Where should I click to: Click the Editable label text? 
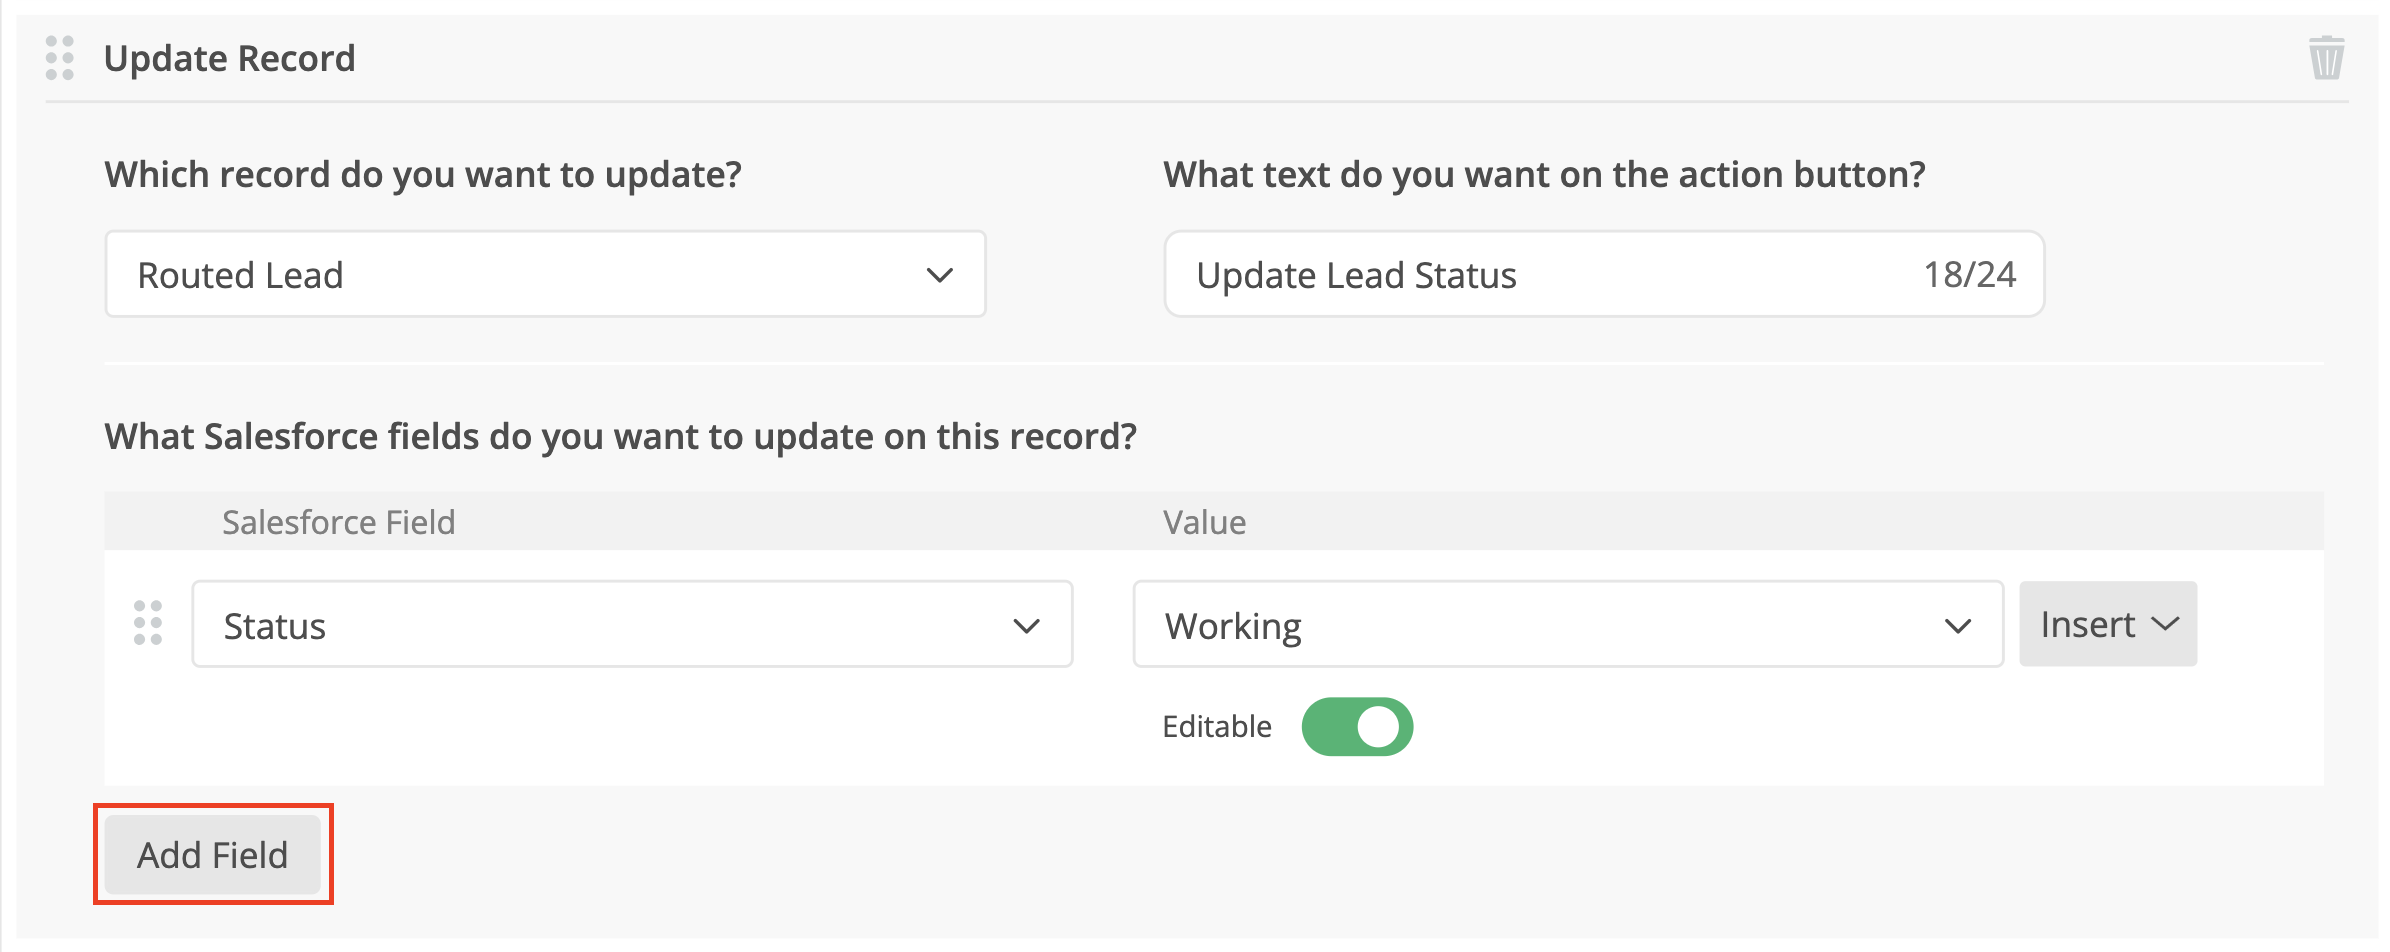coord(1216,727)
